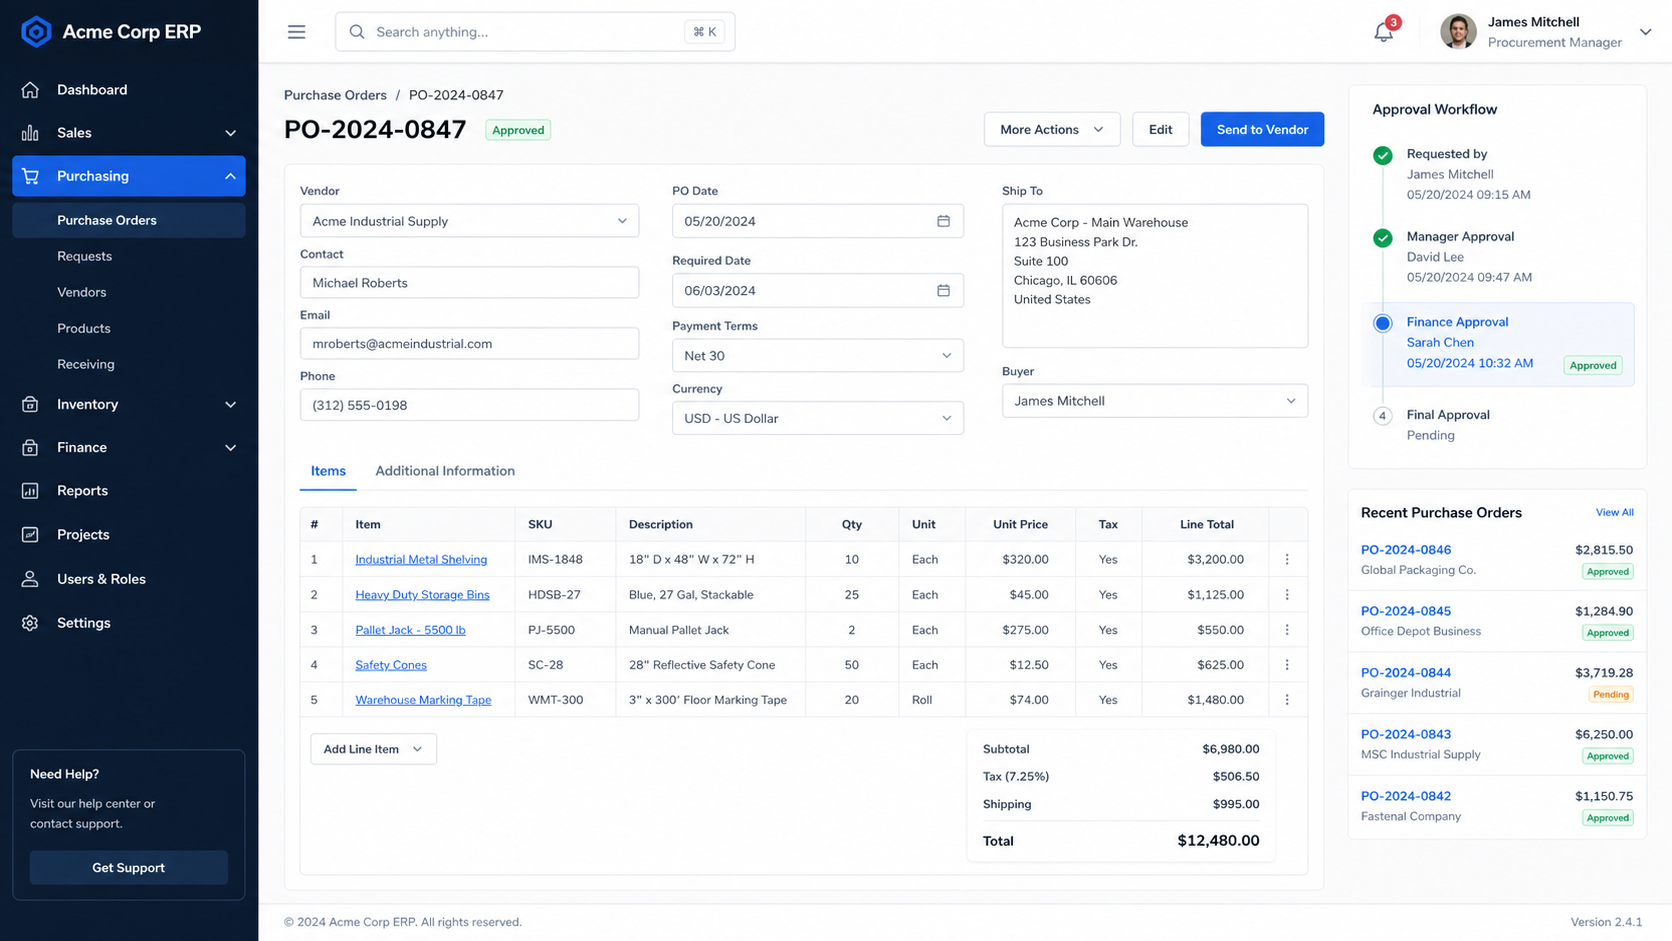Click the Email input field
The width and height of the screenshot is (1672, 941).
click(x=469, y=343)
